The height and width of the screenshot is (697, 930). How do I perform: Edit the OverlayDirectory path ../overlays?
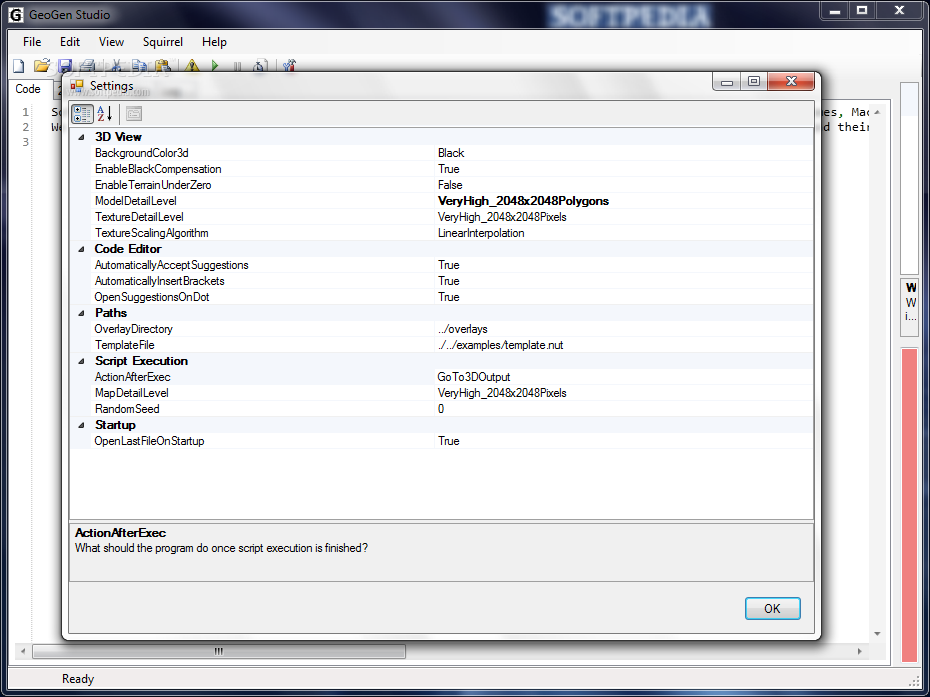[x=623, y=329]
